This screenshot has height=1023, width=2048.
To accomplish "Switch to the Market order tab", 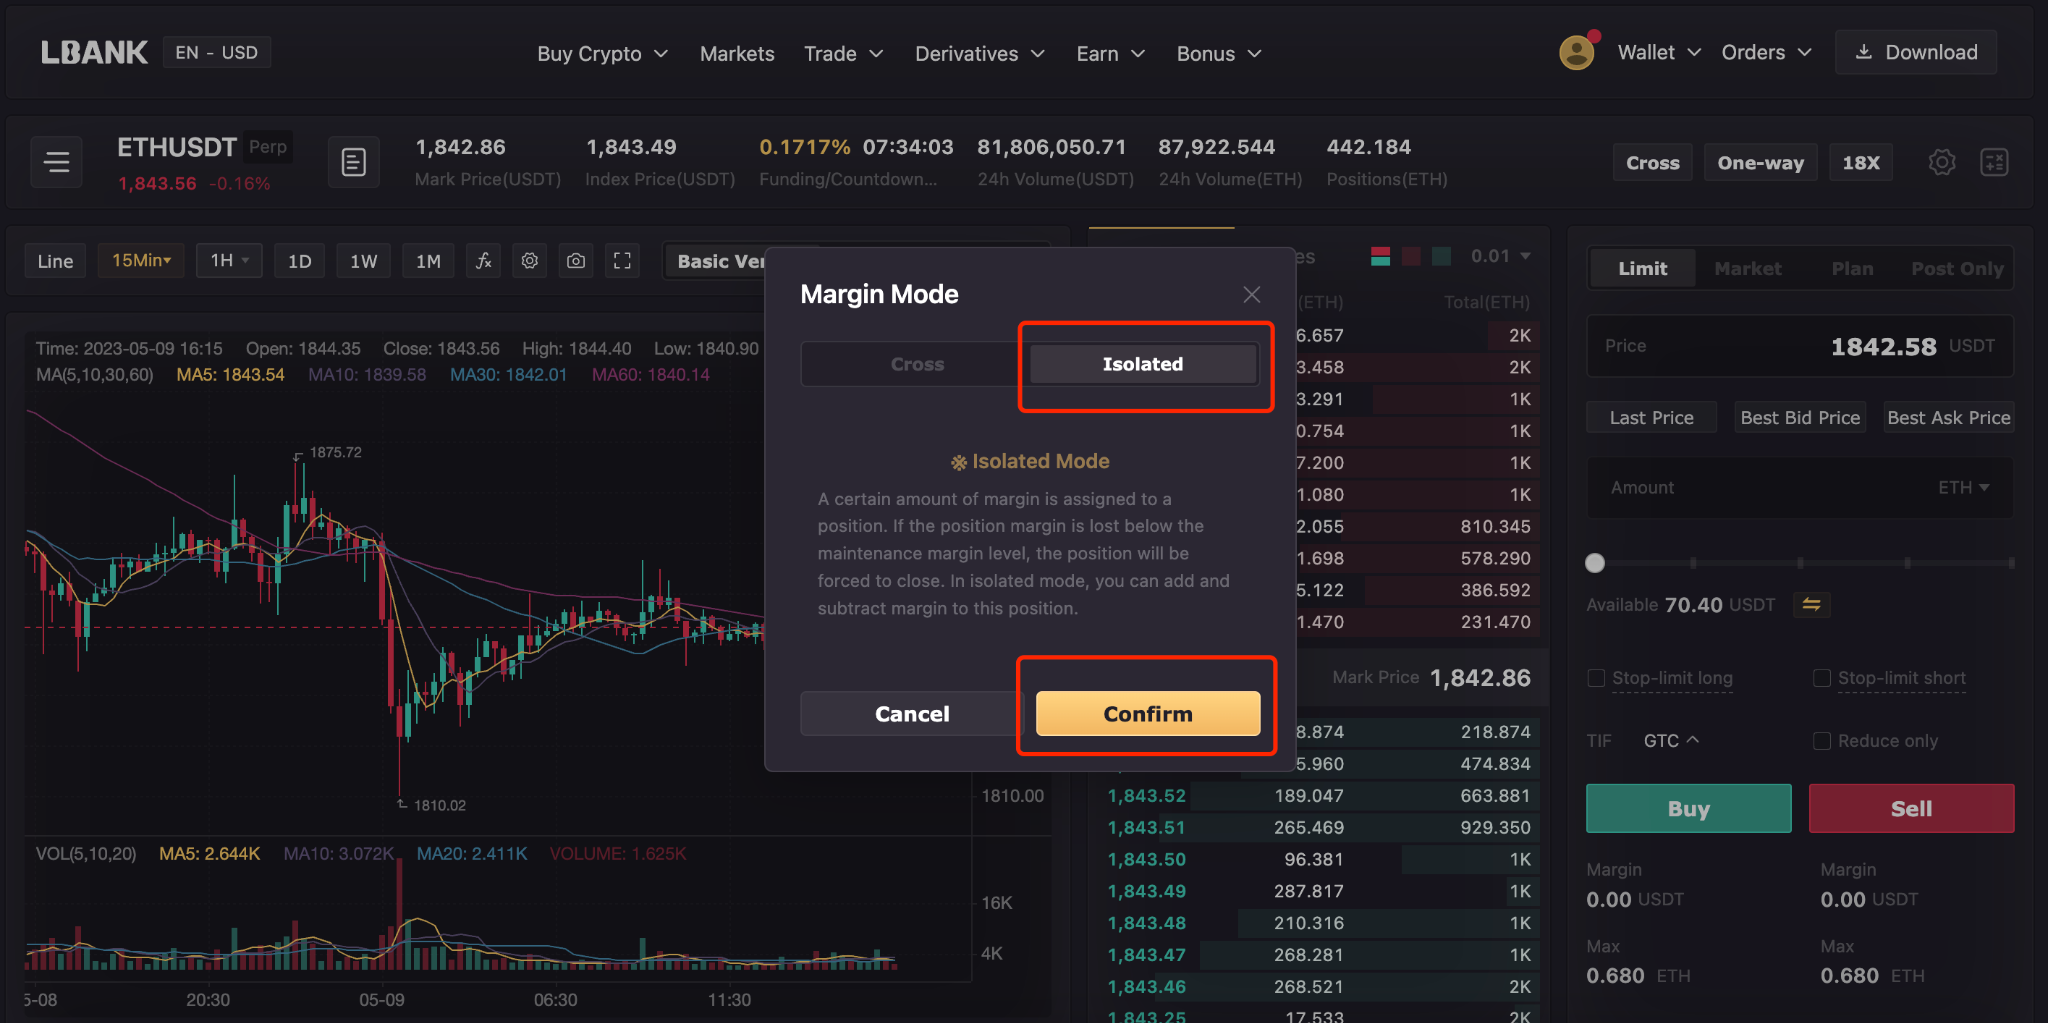I will pyautogui.click(x=1747, y=269).
